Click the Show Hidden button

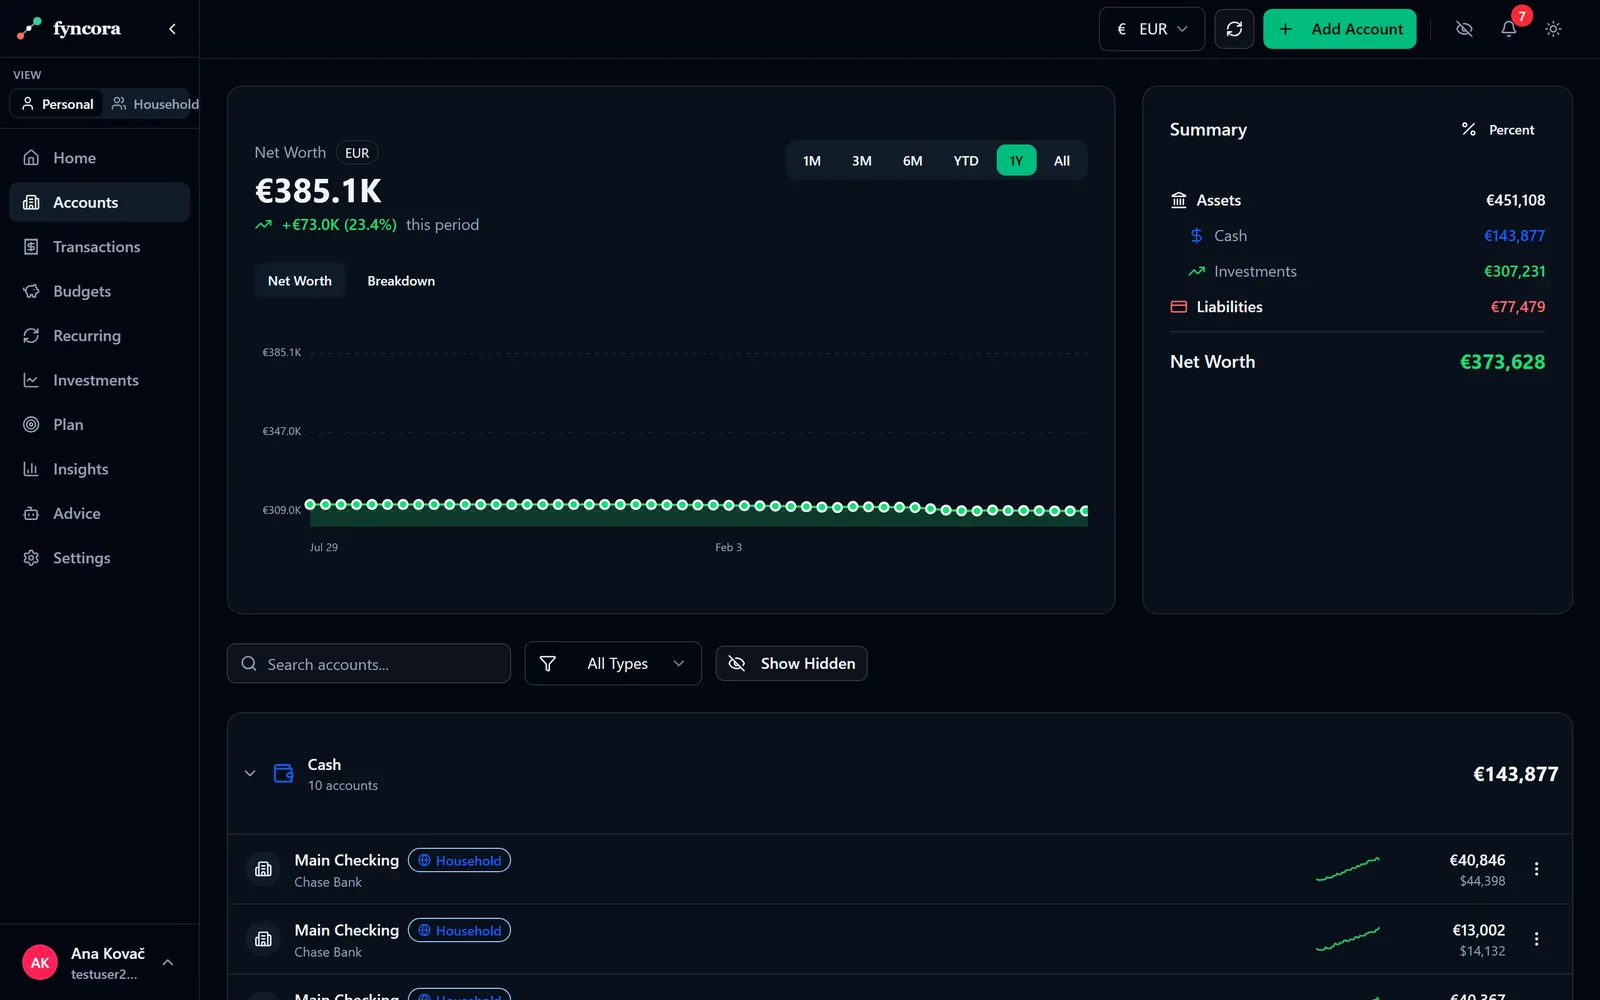pos(791,664)
